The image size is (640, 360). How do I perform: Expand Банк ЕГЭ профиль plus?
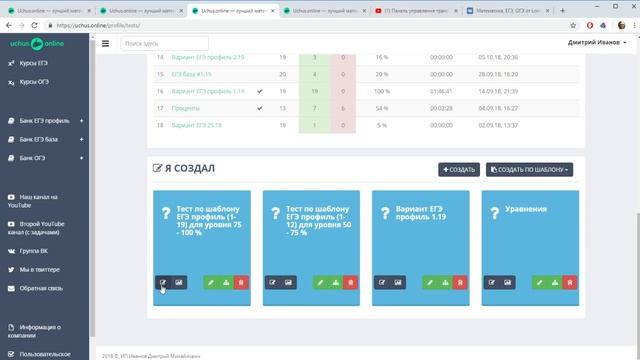click(x=82, y=121)
